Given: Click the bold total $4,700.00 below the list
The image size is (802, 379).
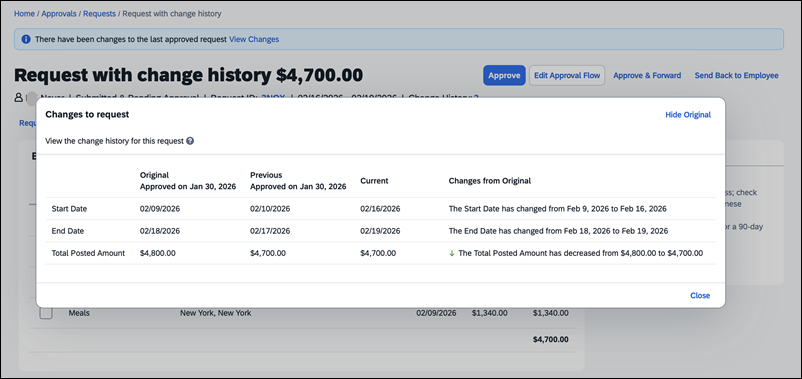Looking at the screenshot, I should click(x=550, y=339).
